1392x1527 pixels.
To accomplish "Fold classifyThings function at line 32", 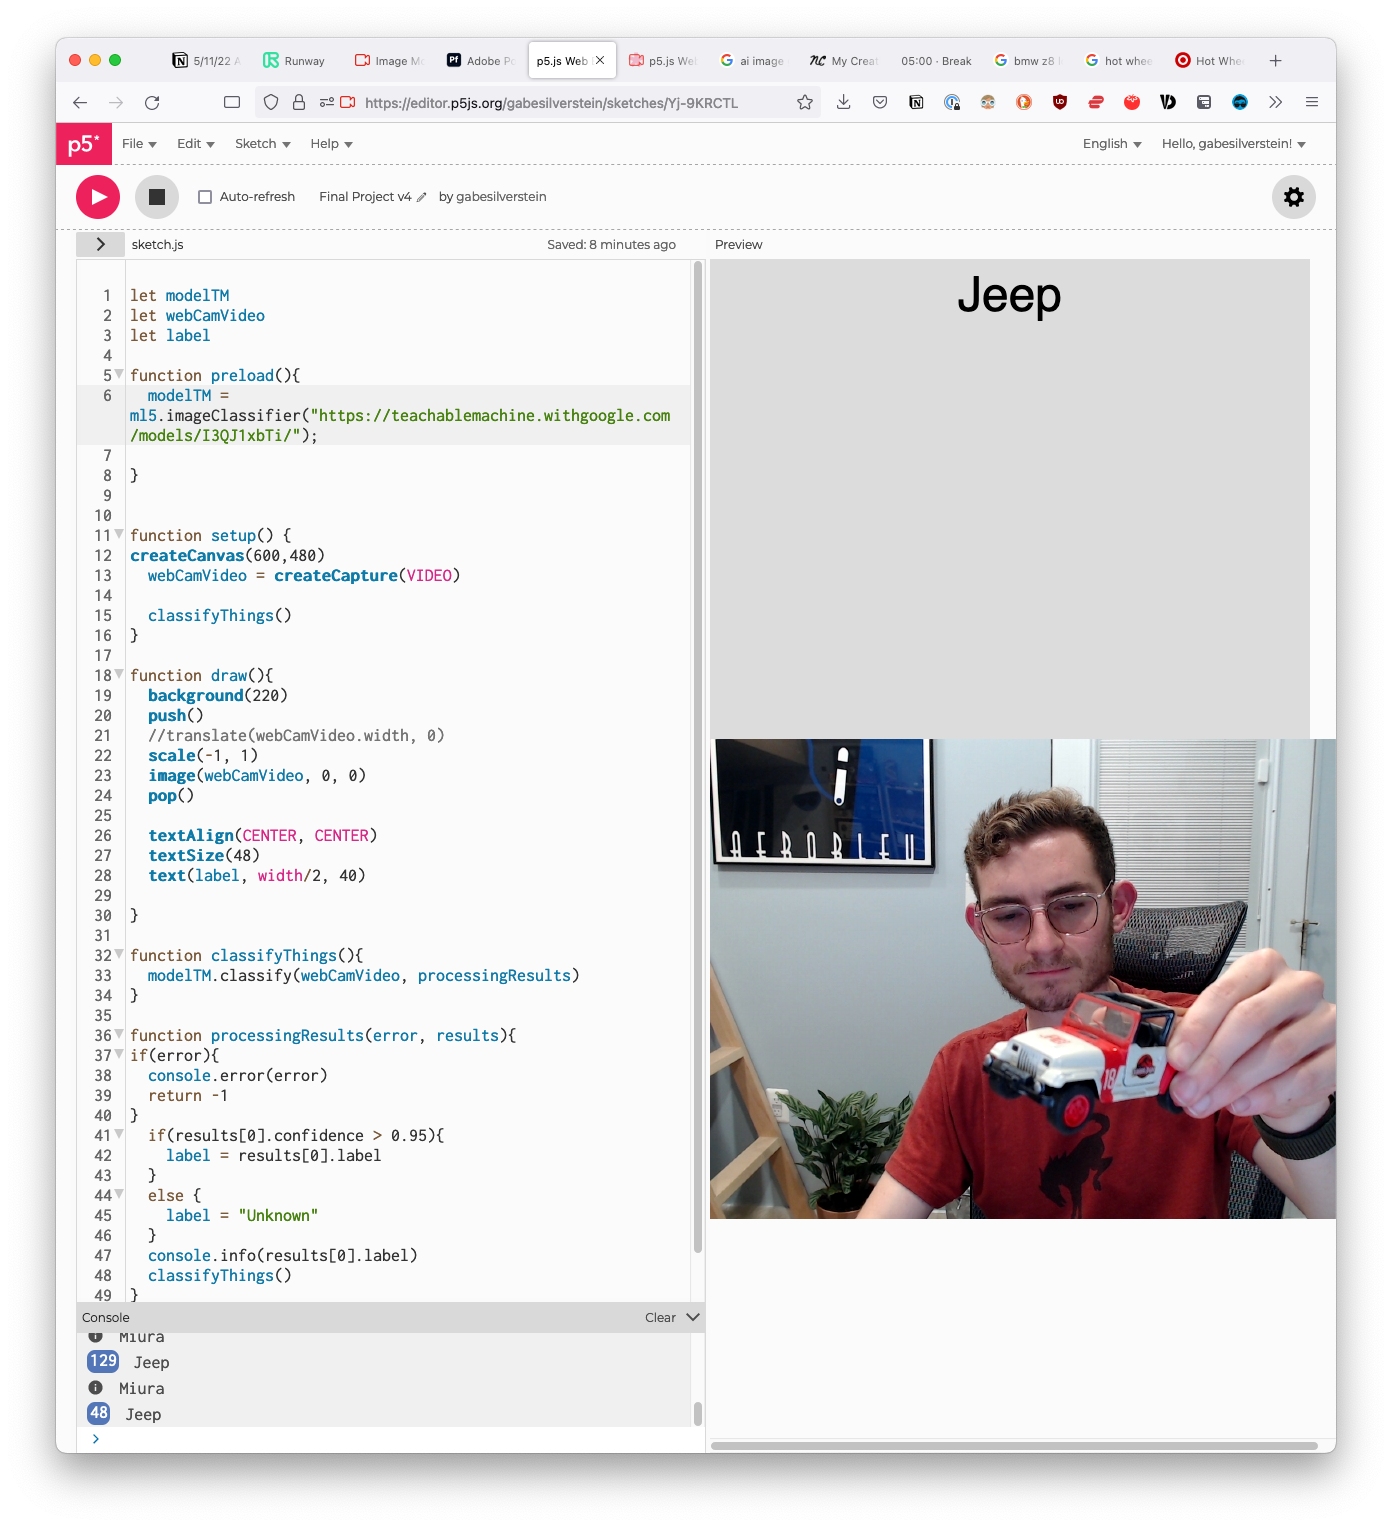I will tap(119, 954).
